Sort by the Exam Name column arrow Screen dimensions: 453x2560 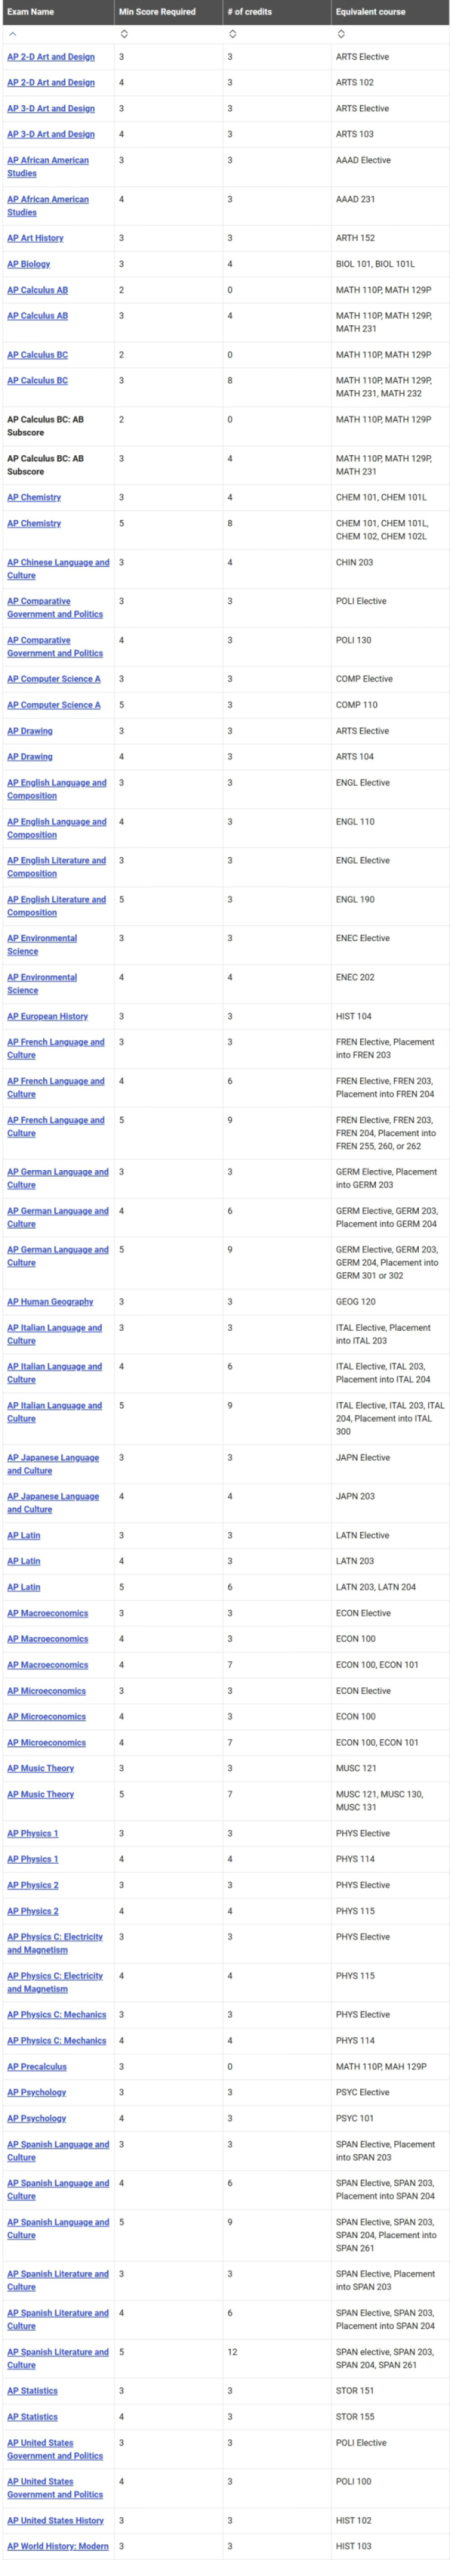click(x=12, y=34)
